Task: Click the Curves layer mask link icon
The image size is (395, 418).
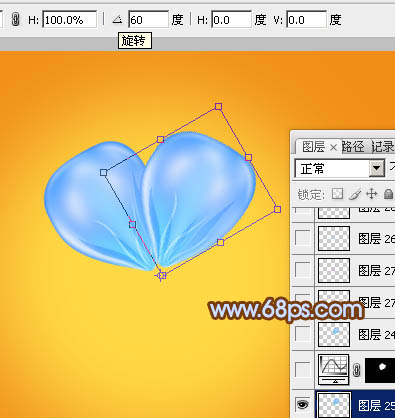Action: (x=357, y=370)
